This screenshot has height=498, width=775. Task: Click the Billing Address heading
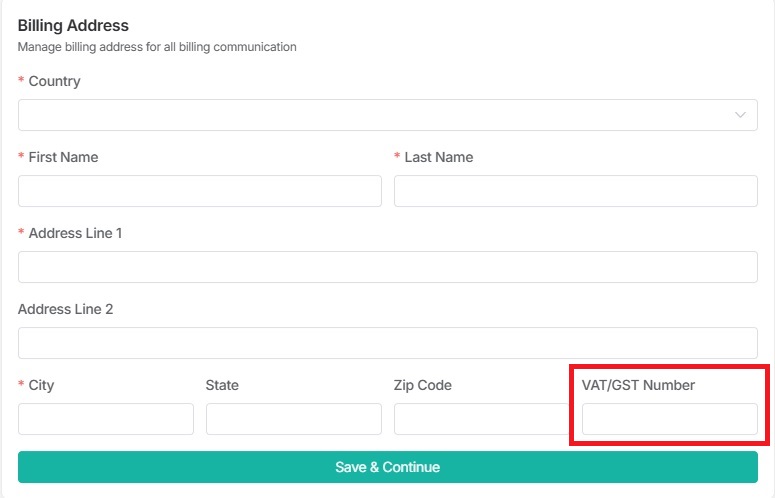(73, 25)
